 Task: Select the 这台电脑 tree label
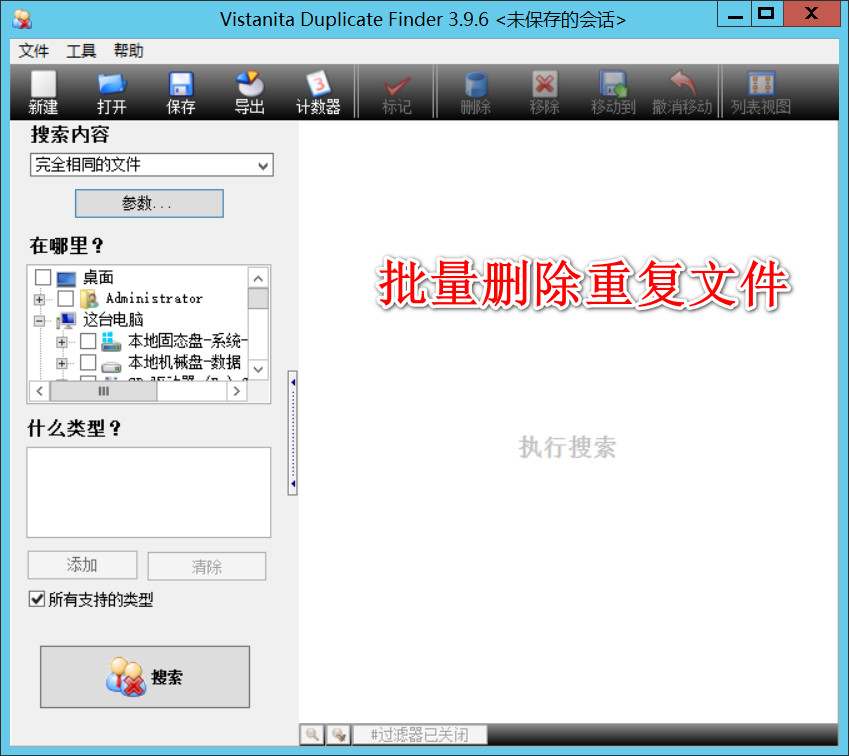point(113,320)
